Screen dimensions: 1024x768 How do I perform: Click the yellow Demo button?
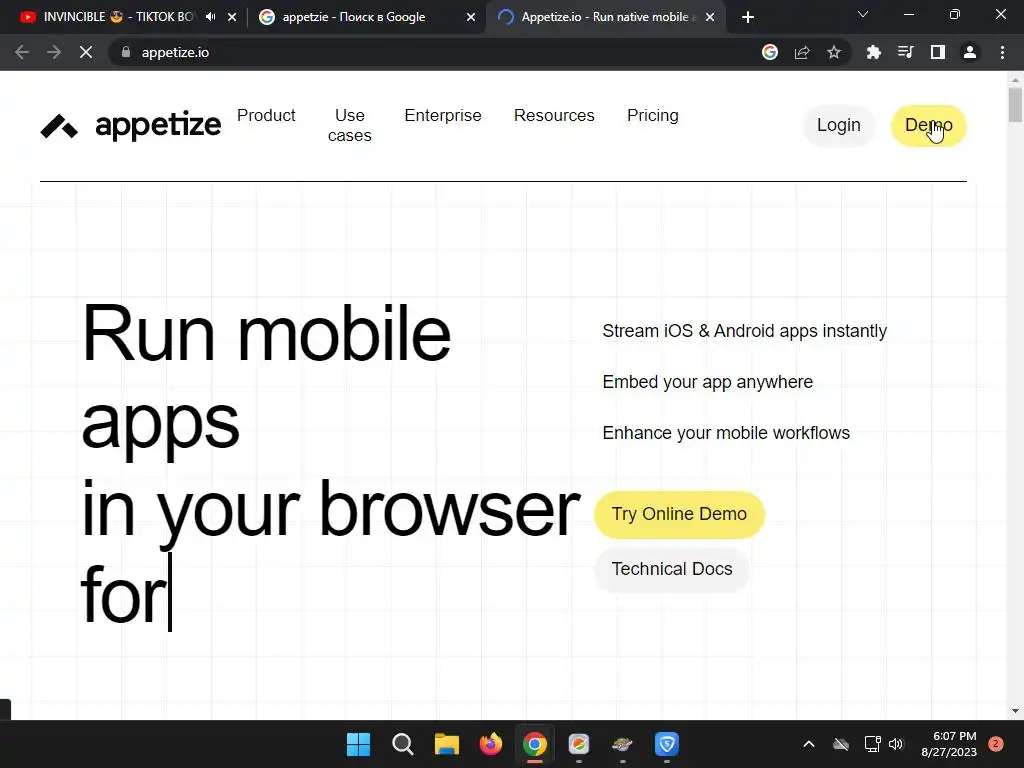click(x=928, y=125)
